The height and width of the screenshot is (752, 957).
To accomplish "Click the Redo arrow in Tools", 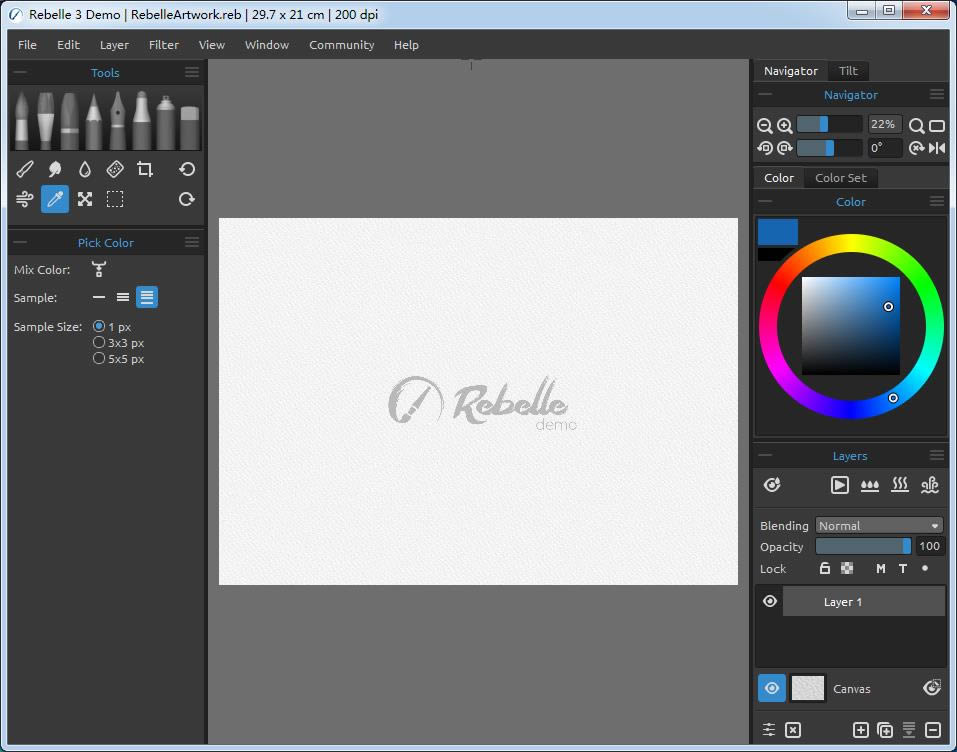I will 187,199.
